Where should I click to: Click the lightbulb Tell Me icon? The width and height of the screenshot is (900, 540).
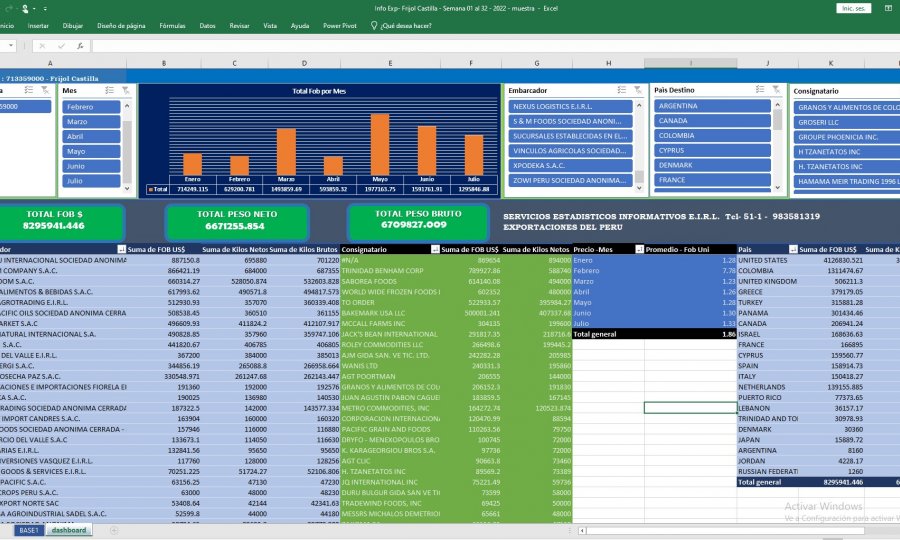(x=374, y=26)
